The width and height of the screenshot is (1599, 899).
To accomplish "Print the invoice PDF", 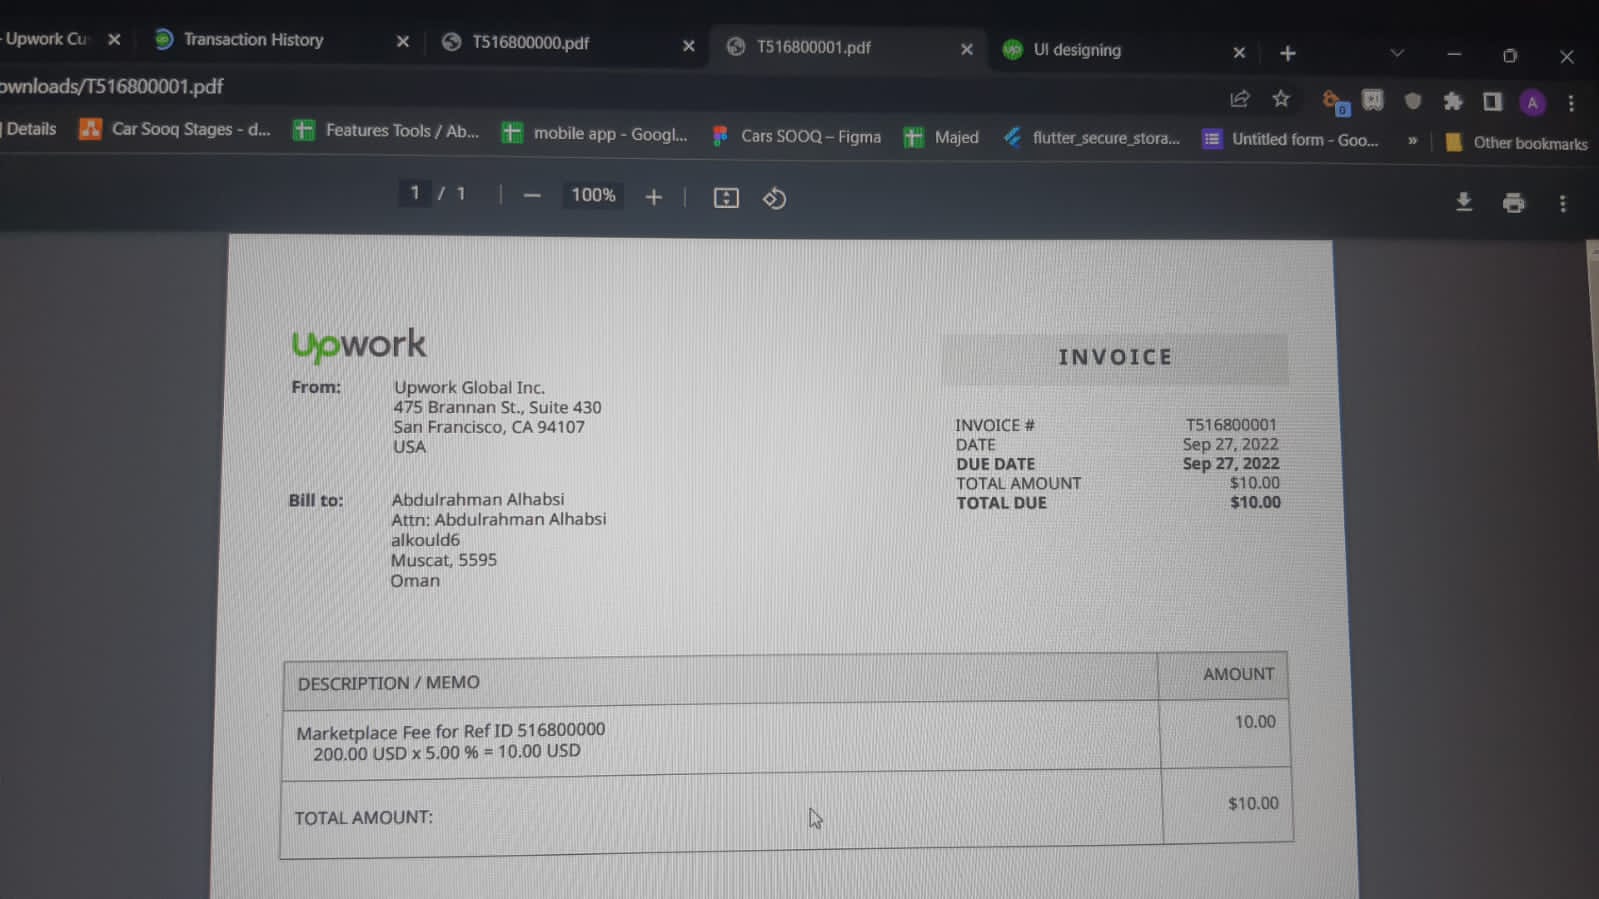I will pyautogui.click(x=1513, y=203).
